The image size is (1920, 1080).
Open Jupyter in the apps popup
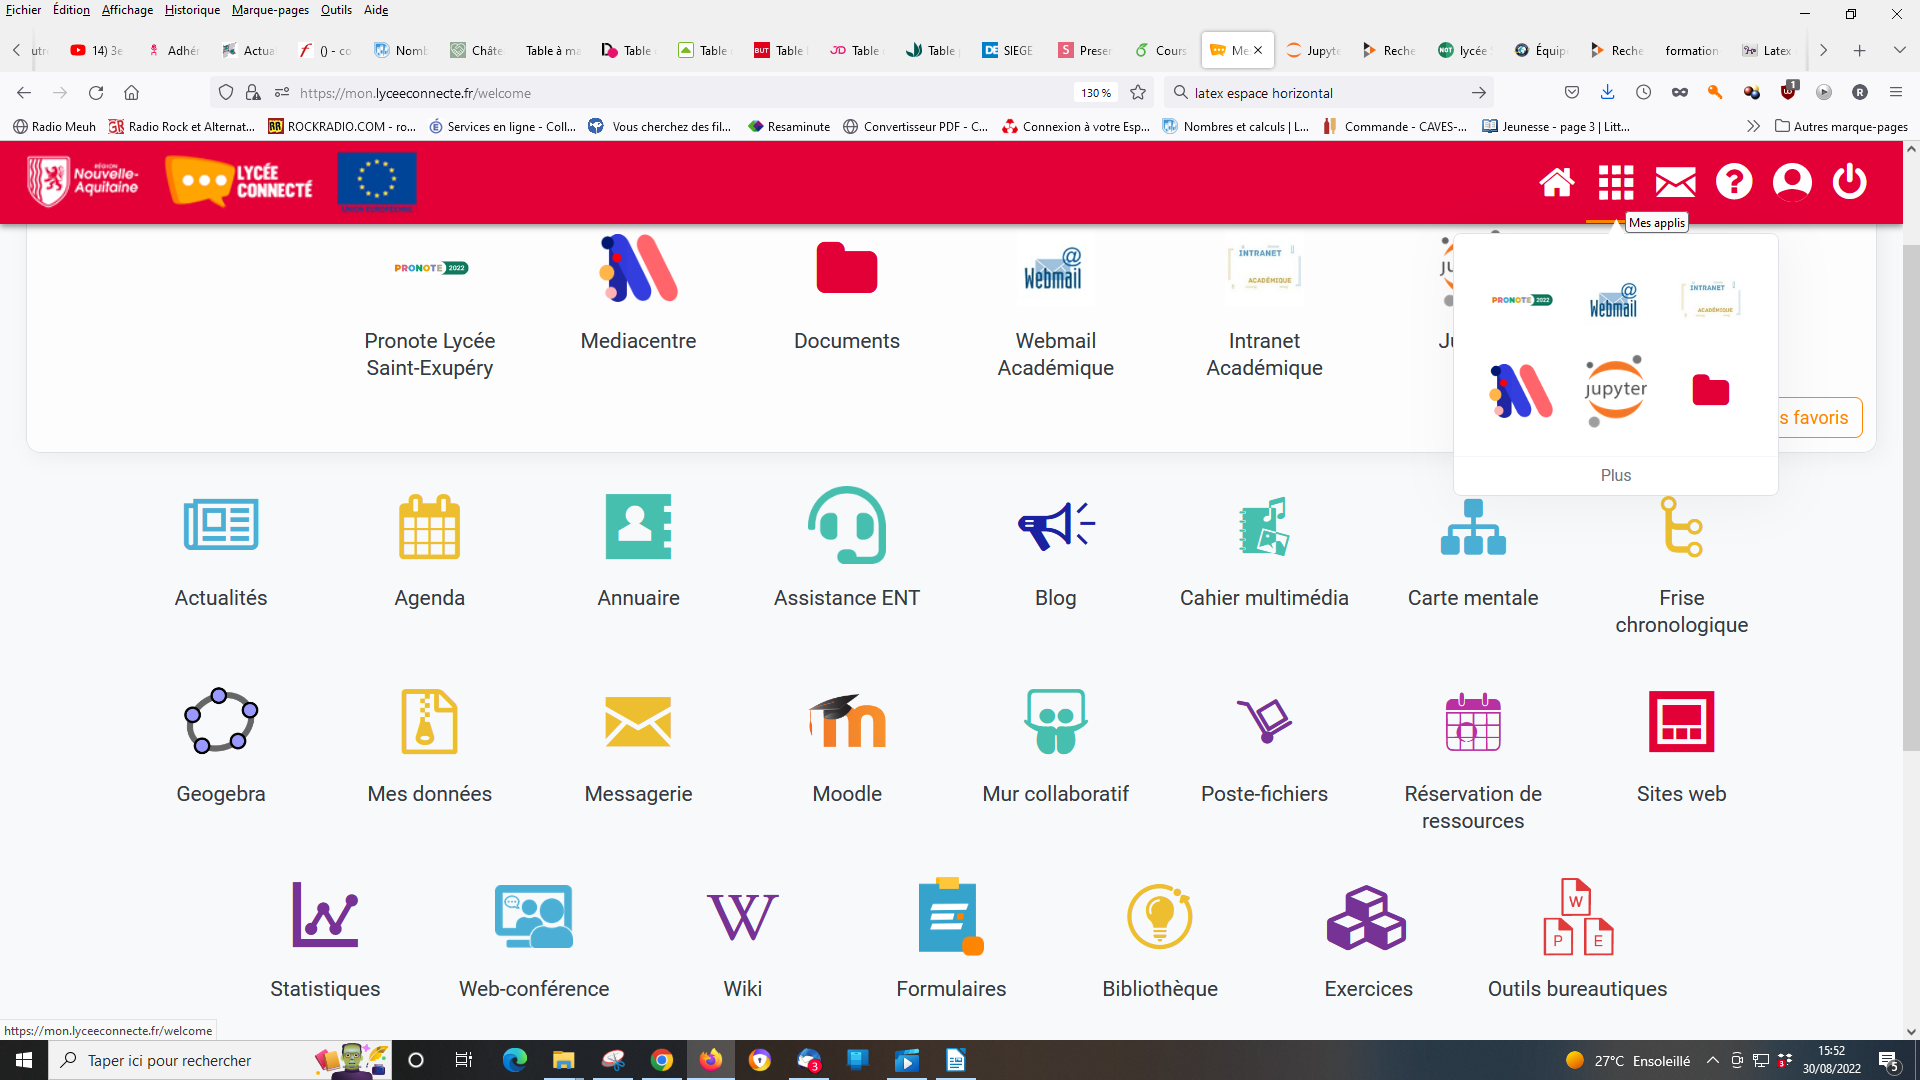[x=1615, y=391]
